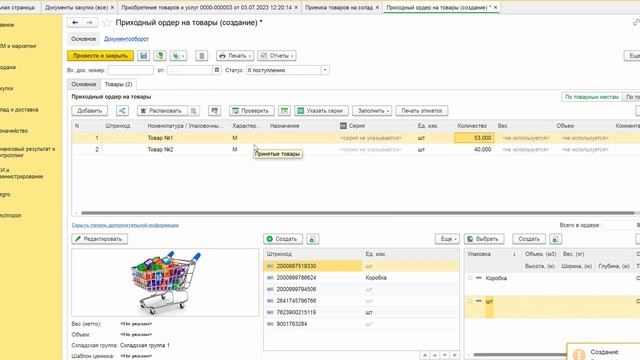Open the Еще dropdown in barcode panel
The width and height of the screenshot is (640, 360).
click(447, 239)
